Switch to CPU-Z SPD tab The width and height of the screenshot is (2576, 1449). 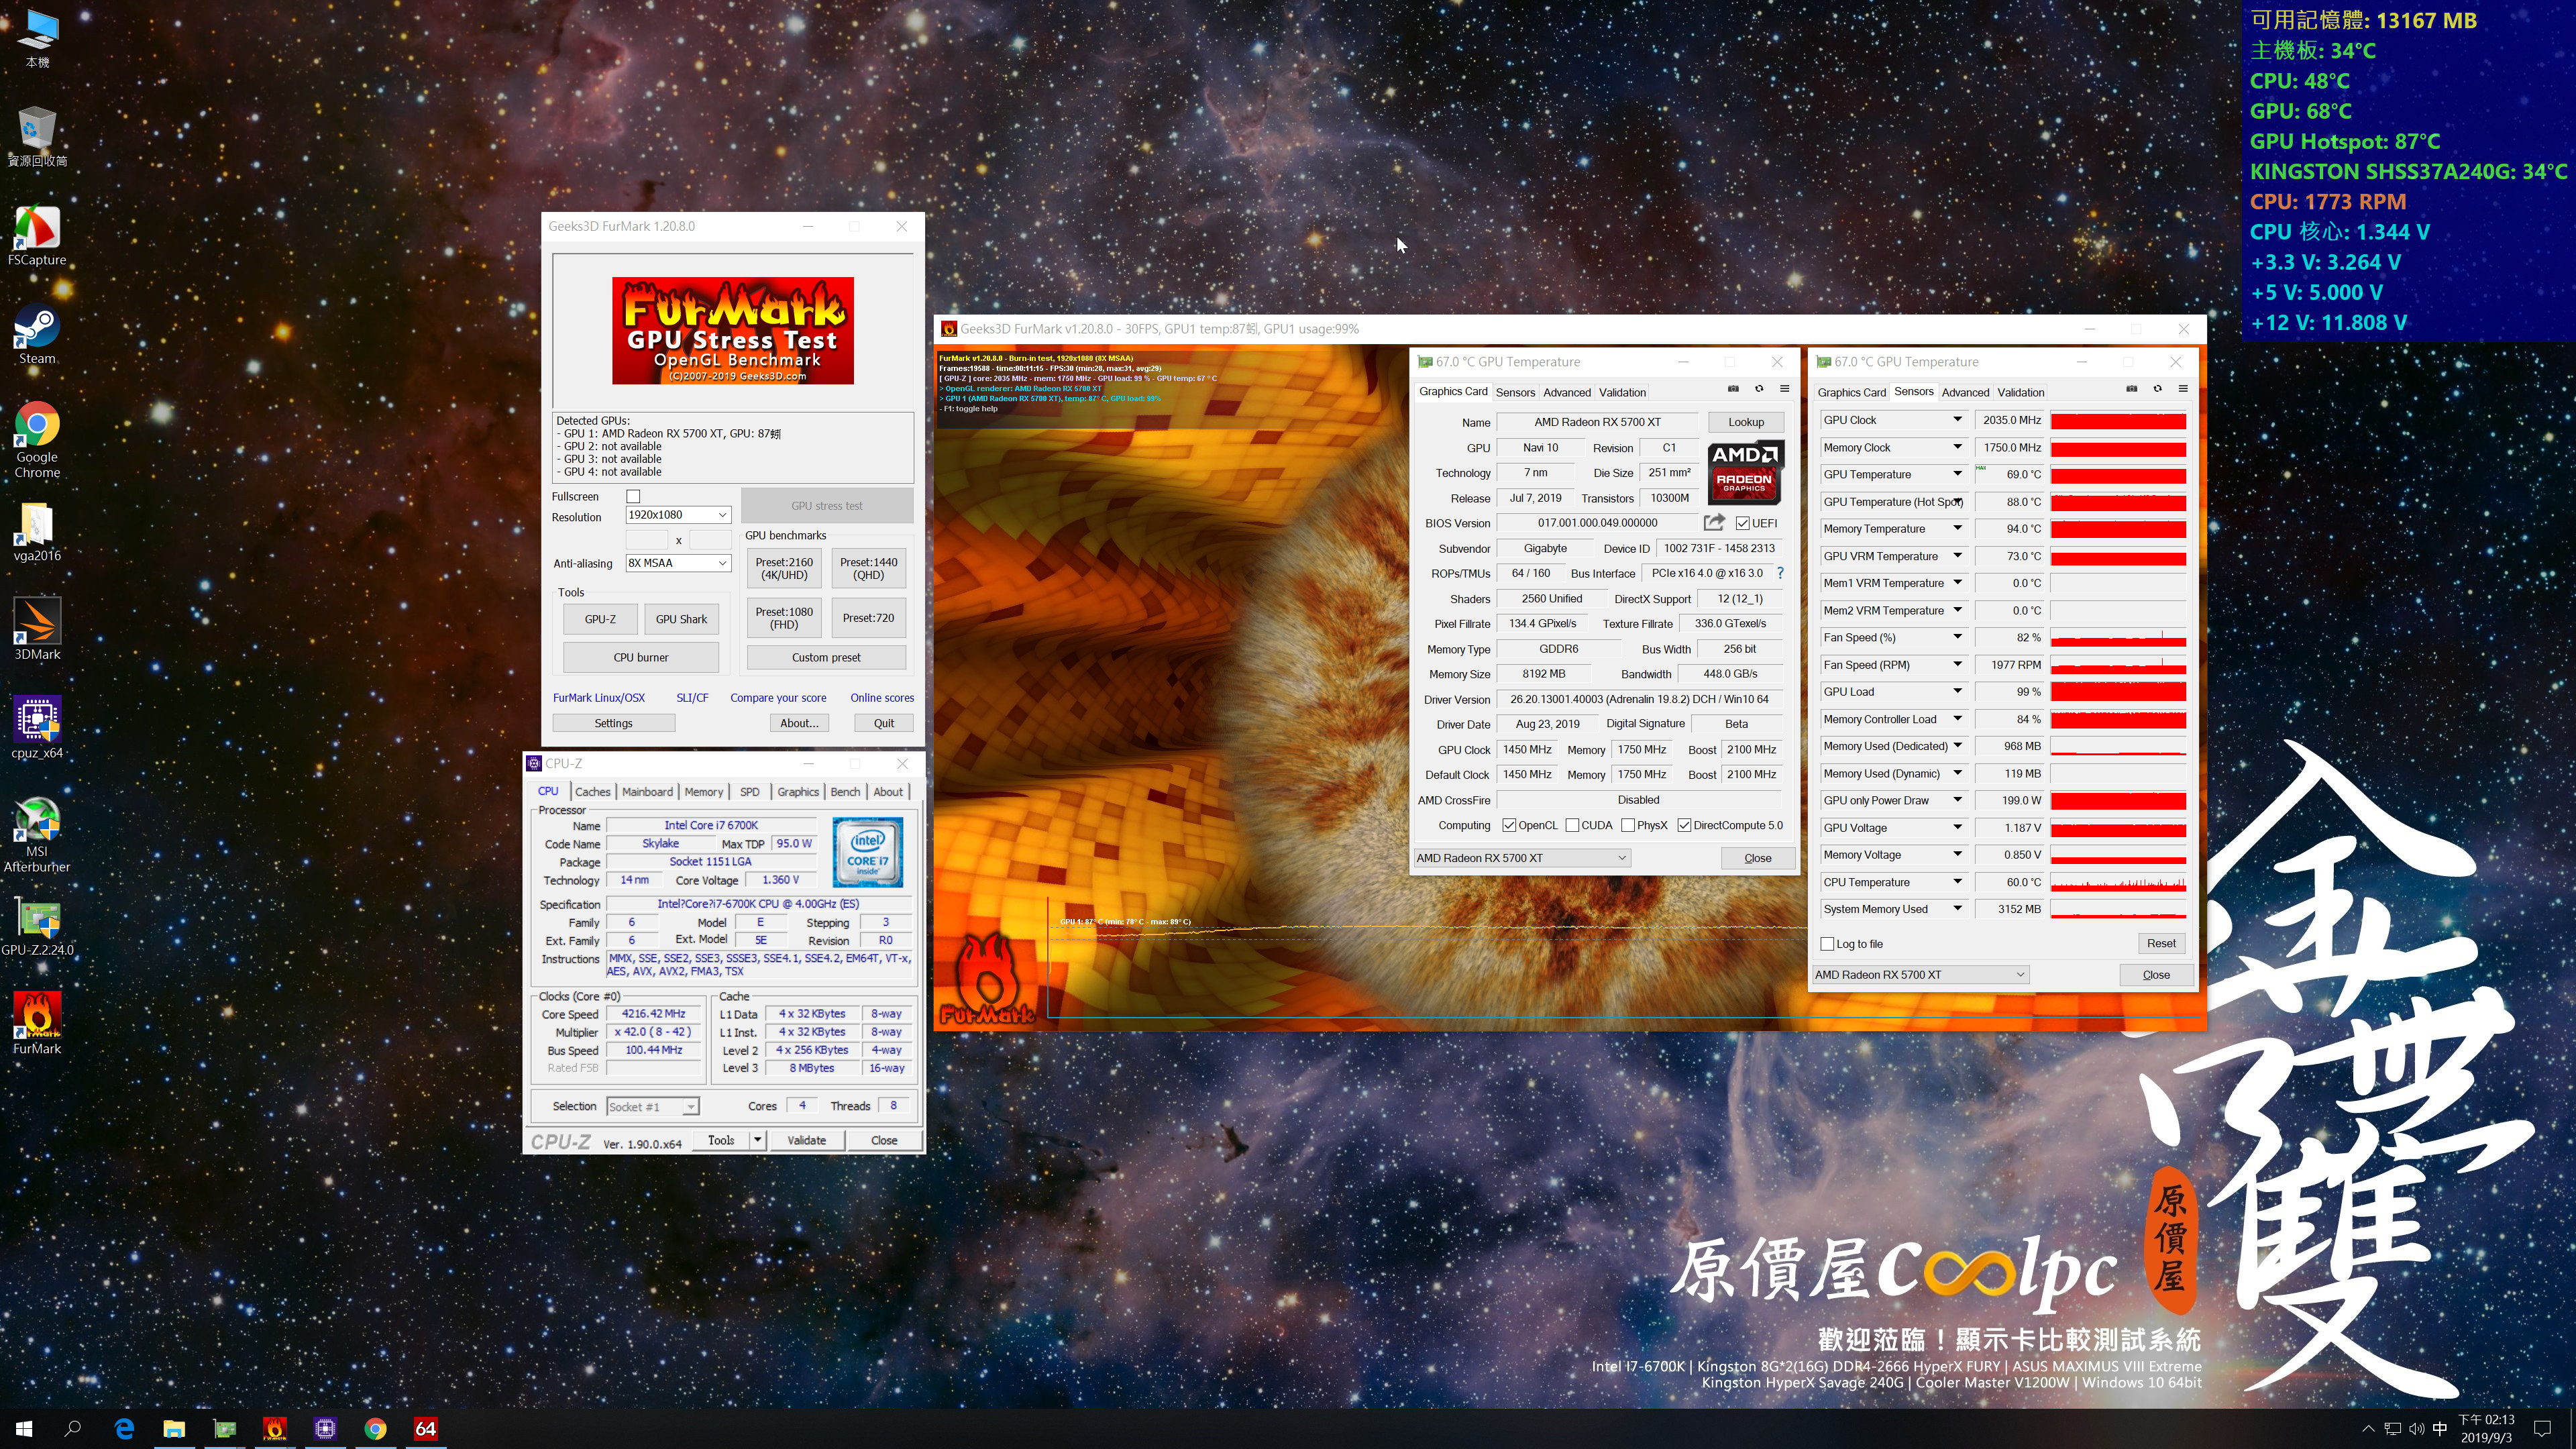click(749, 791)
